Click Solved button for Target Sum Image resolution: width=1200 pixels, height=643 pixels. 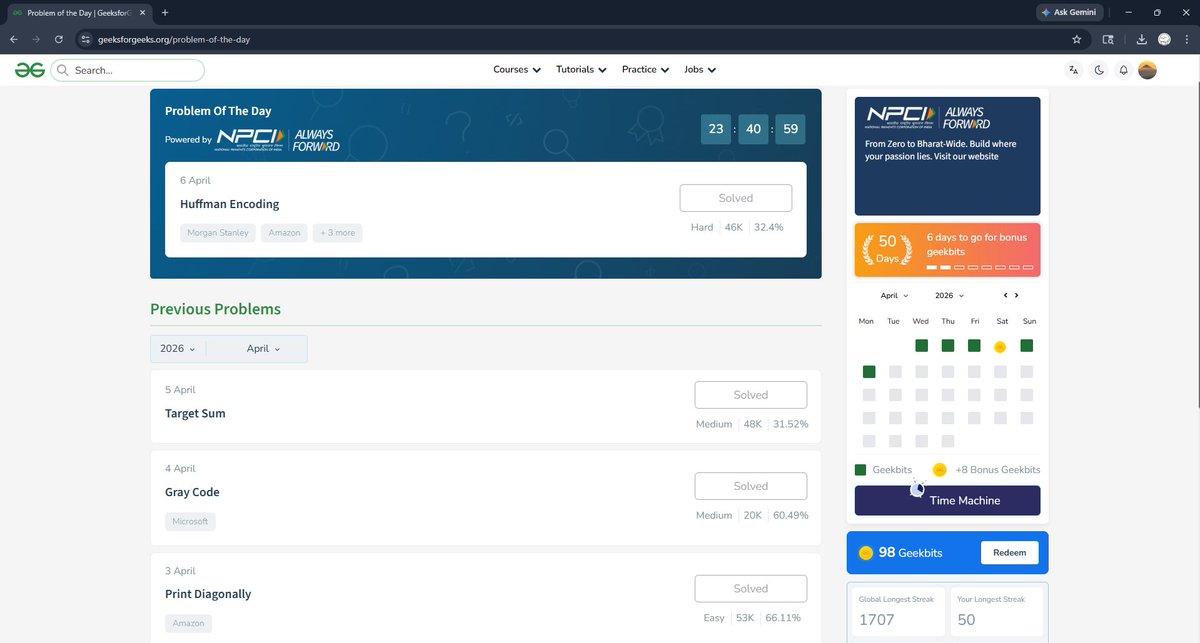751,395
